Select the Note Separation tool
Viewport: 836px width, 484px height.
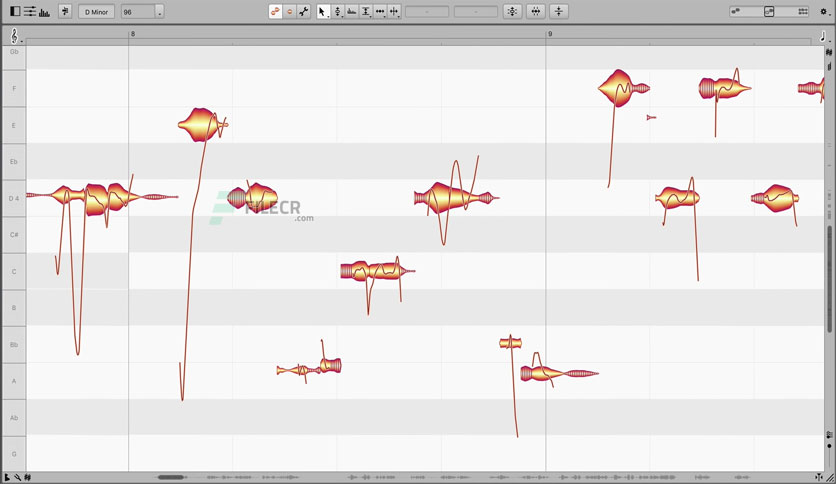394,11
